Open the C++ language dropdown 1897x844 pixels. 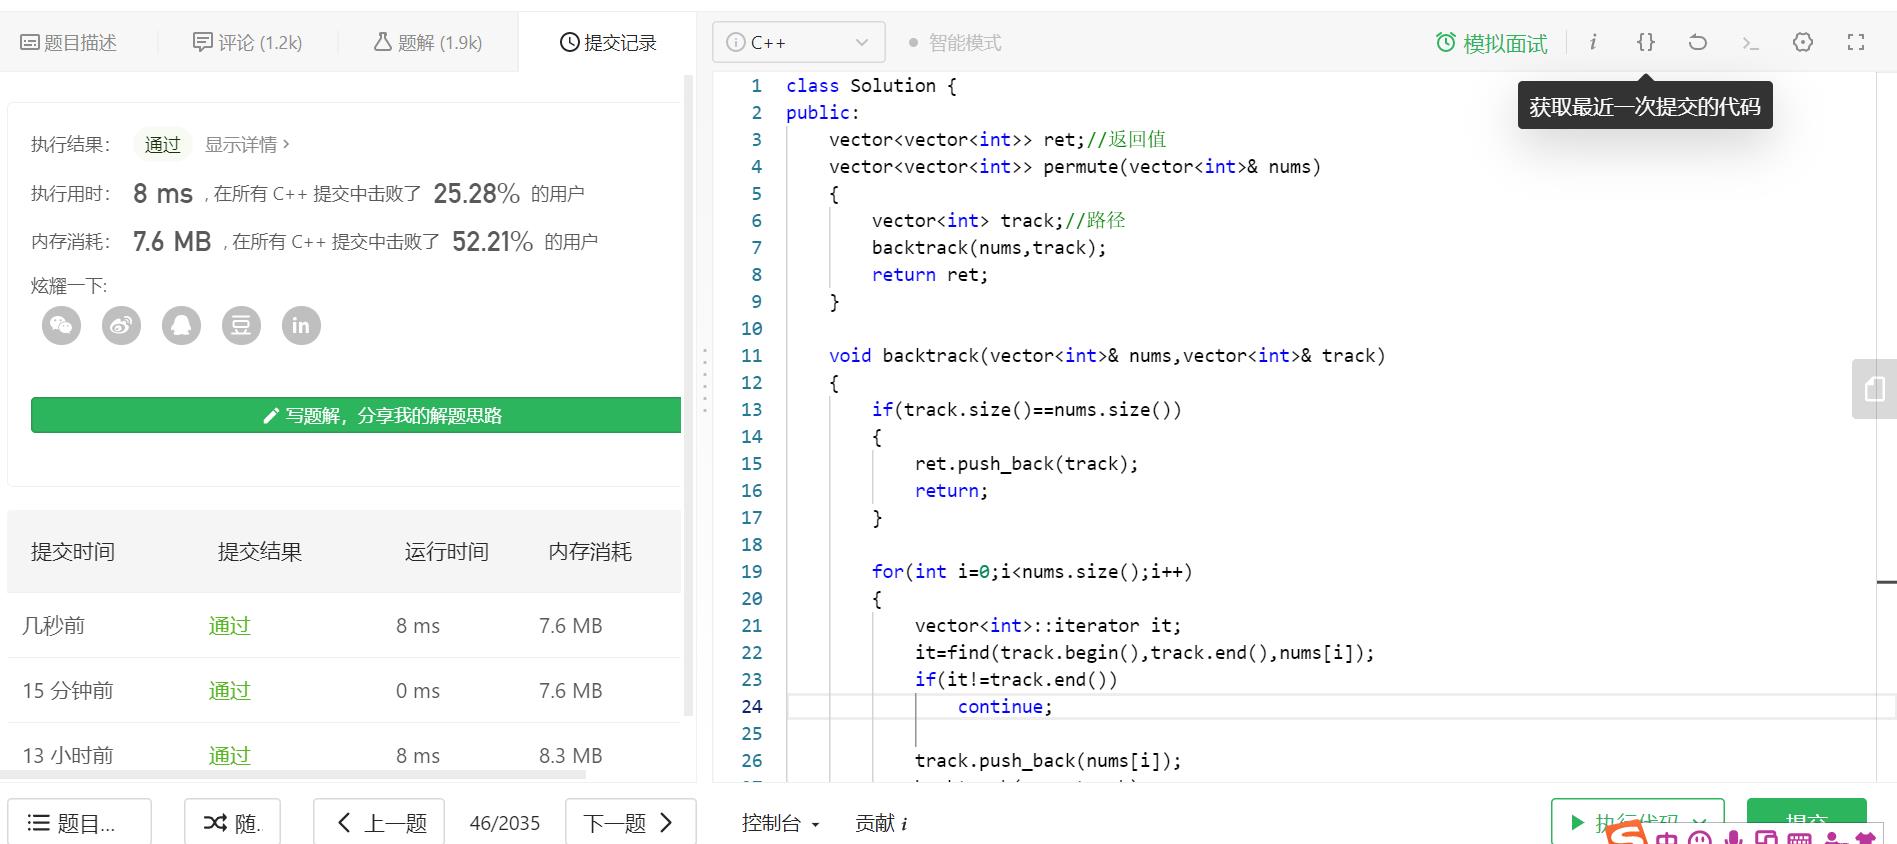[x=799, y=42]
